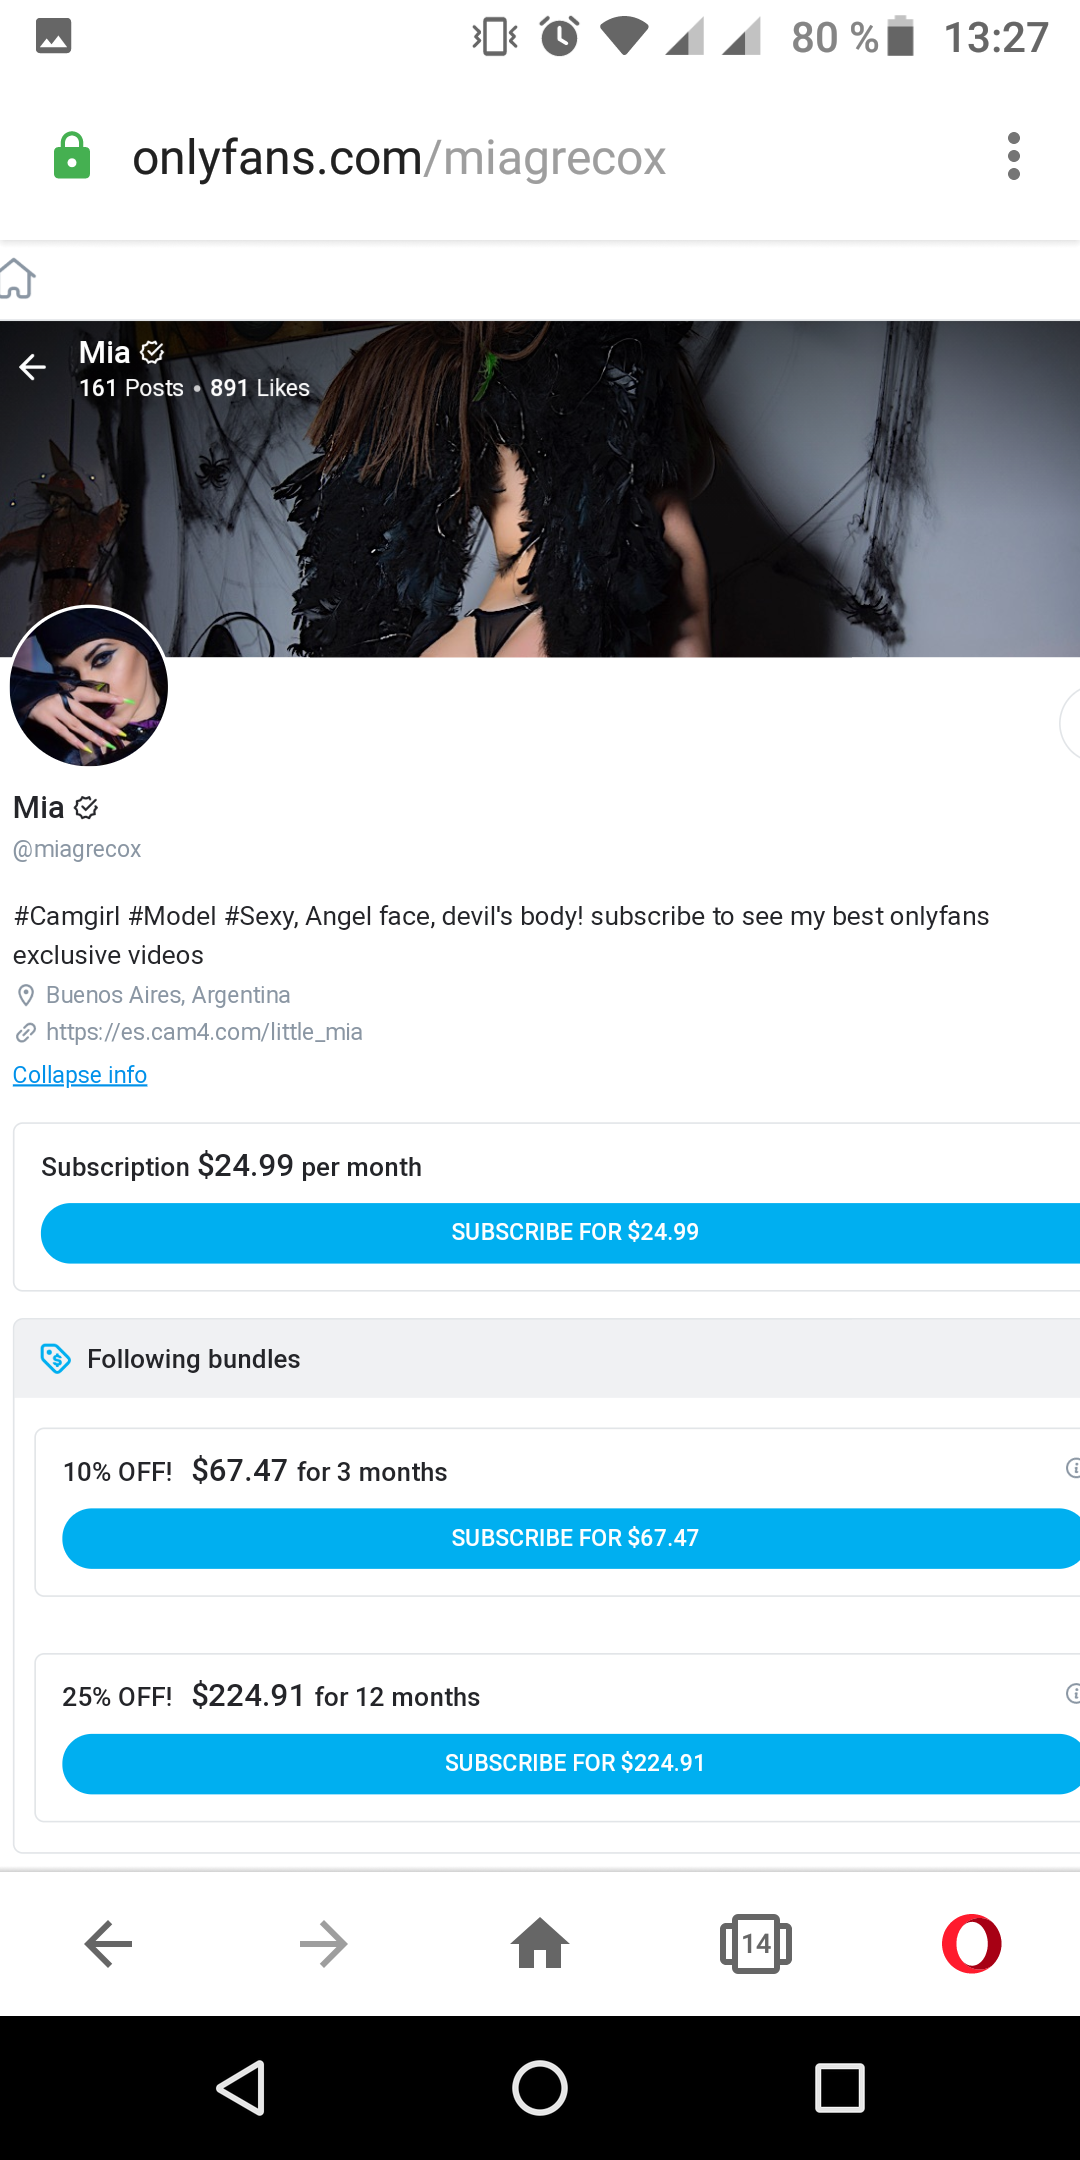Open the Opera menu icon
This screenshot has height=2160, width=1080.
click(970, 1944)
